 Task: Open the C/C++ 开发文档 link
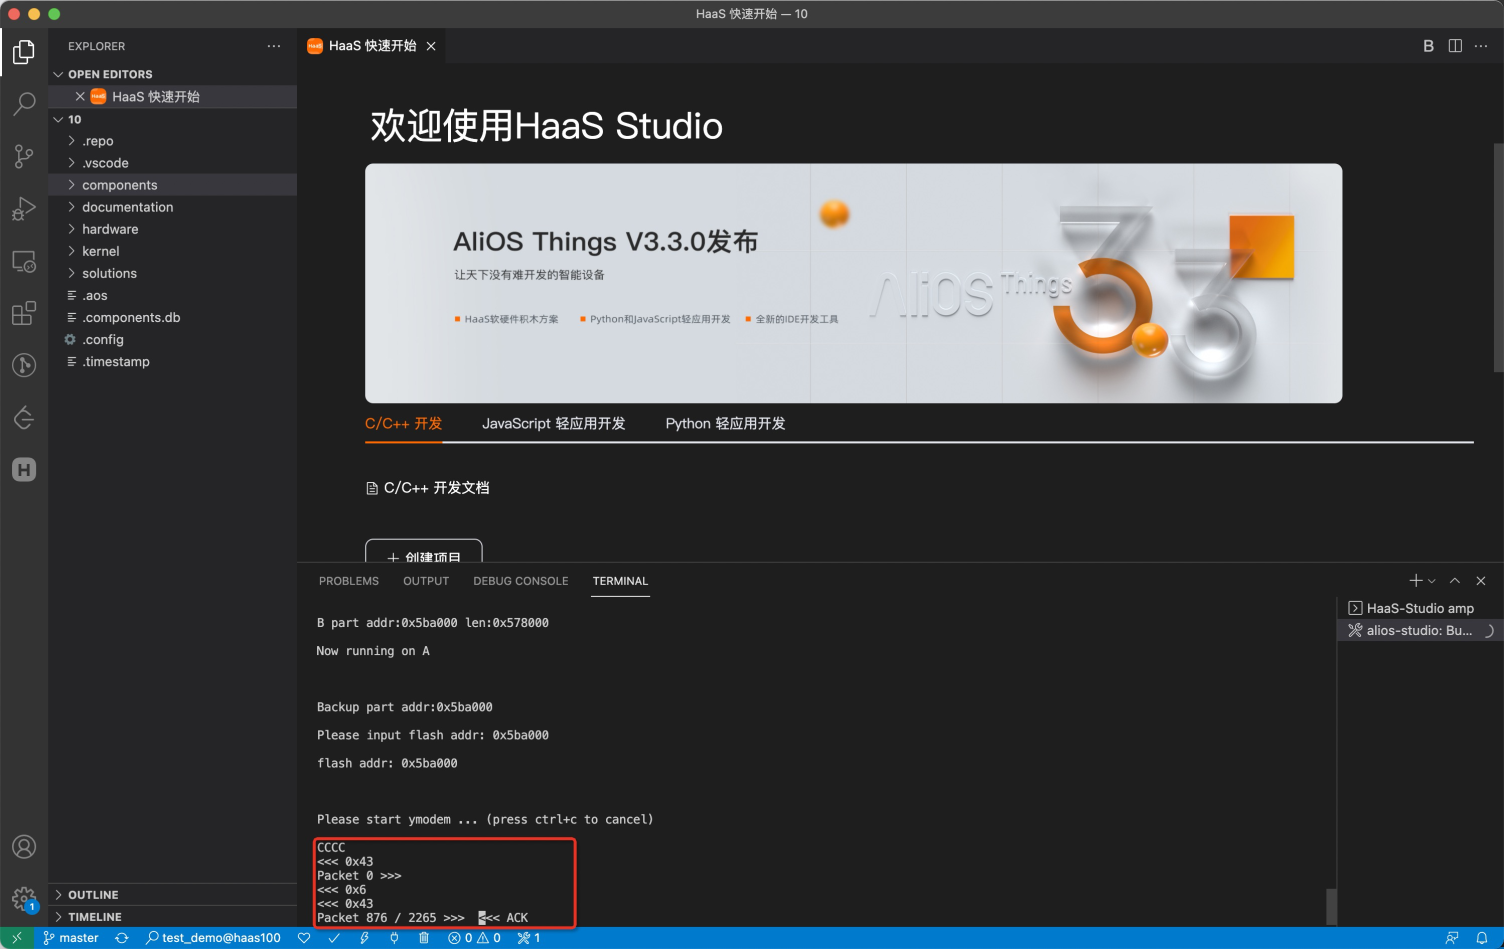(x=428, y=488)
